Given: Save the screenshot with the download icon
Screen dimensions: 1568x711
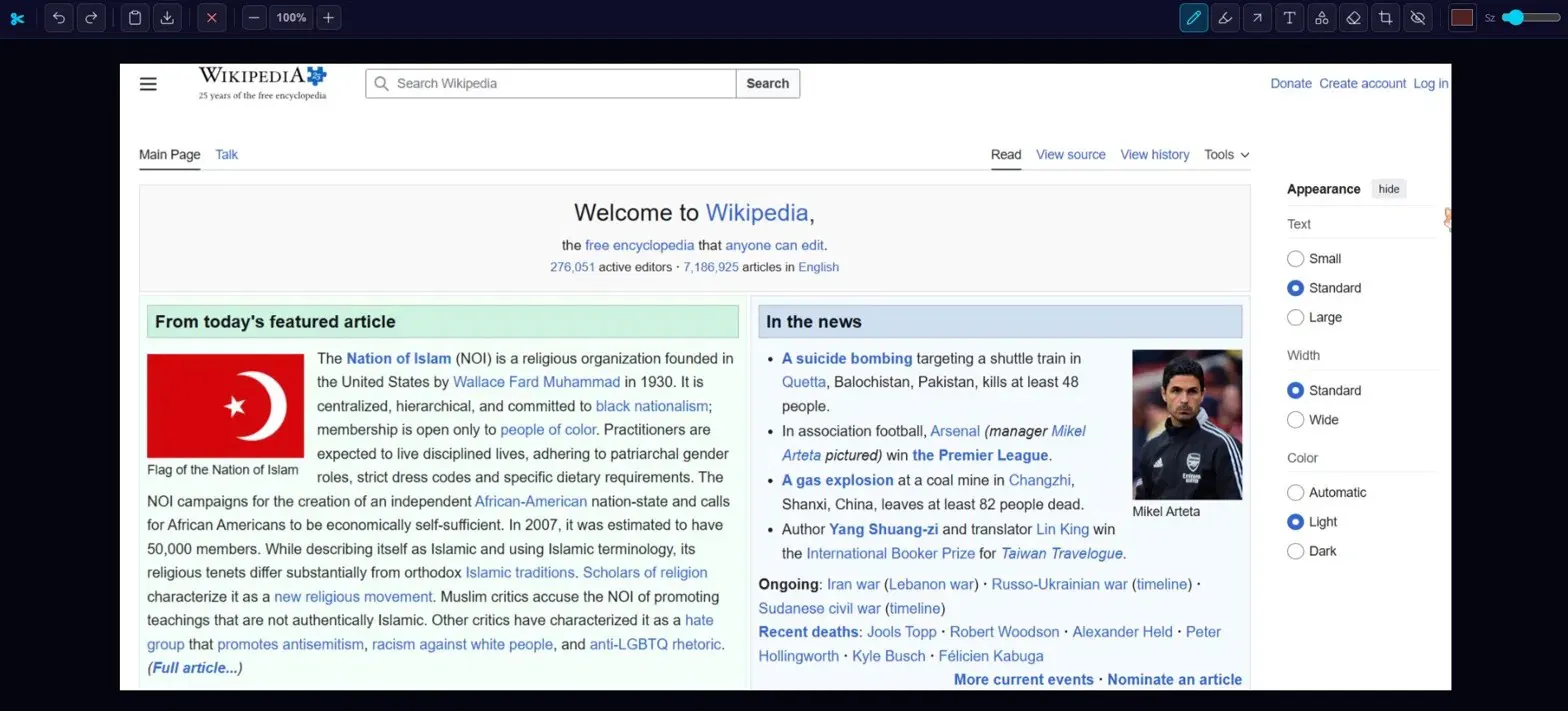Looking at the screenshot, I should click(167, 18).
